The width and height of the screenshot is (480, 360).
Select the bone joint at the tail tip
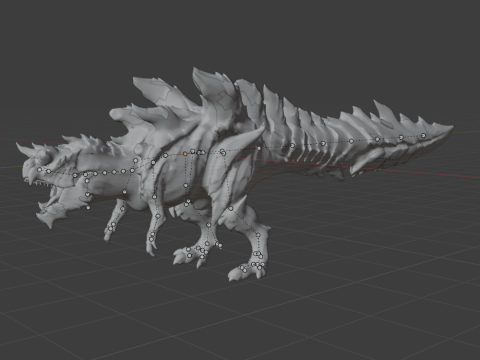coord(423,135)
